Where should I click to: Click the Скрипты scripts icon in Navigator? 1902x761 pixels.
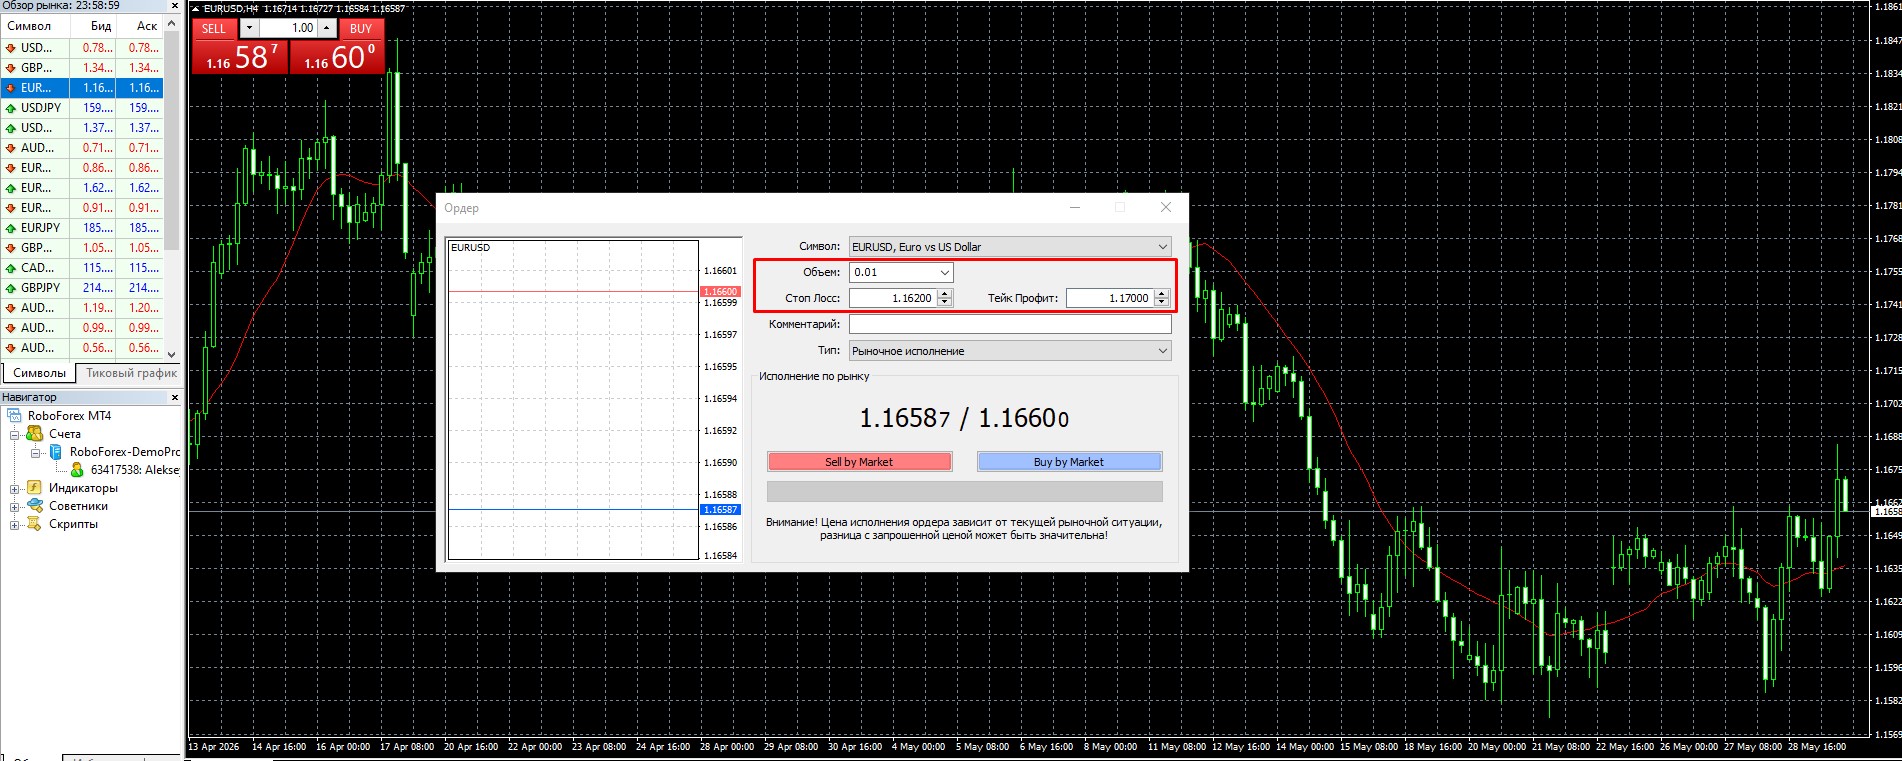pyautogui.click(x=35, y=524)
